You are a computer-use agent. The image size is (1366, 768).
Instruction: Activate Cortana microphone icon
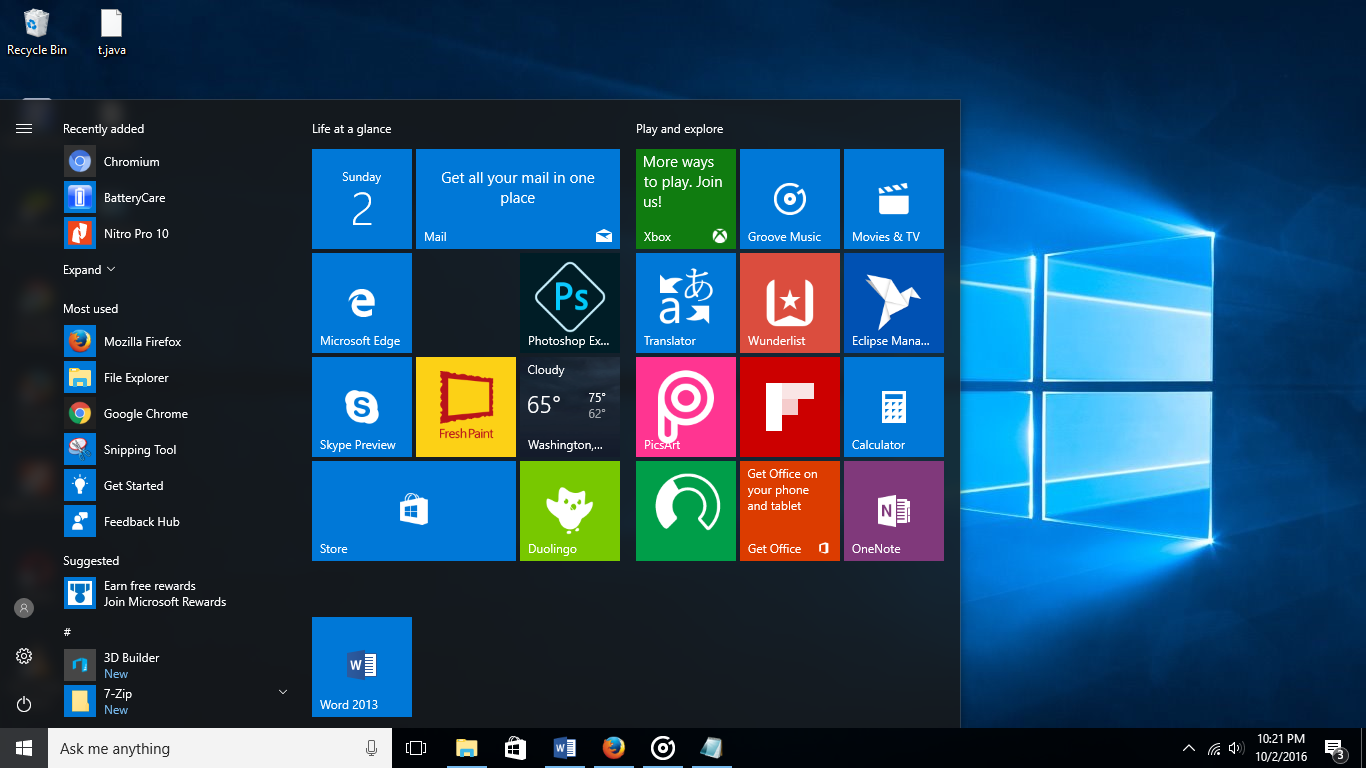click(x=371, y=748)
